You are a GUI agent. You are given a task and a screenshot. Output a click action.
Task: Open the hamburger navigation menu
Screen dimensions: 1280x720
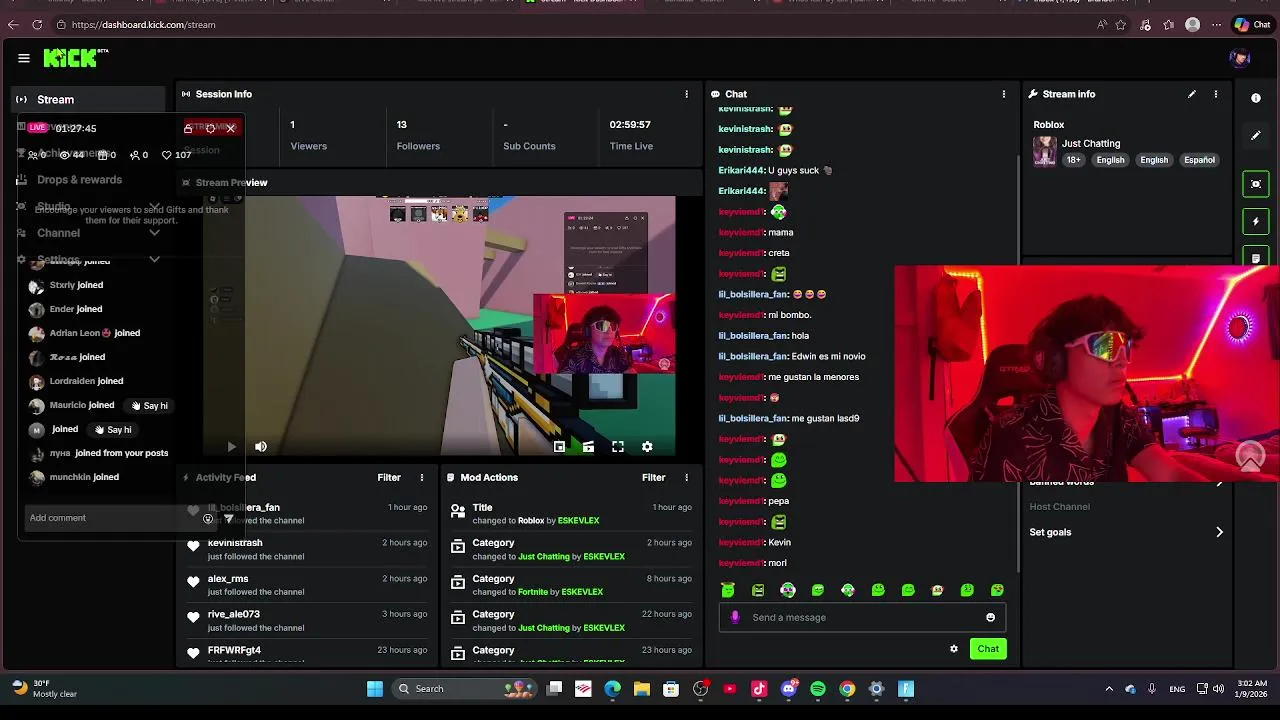[x=24, y=58]
